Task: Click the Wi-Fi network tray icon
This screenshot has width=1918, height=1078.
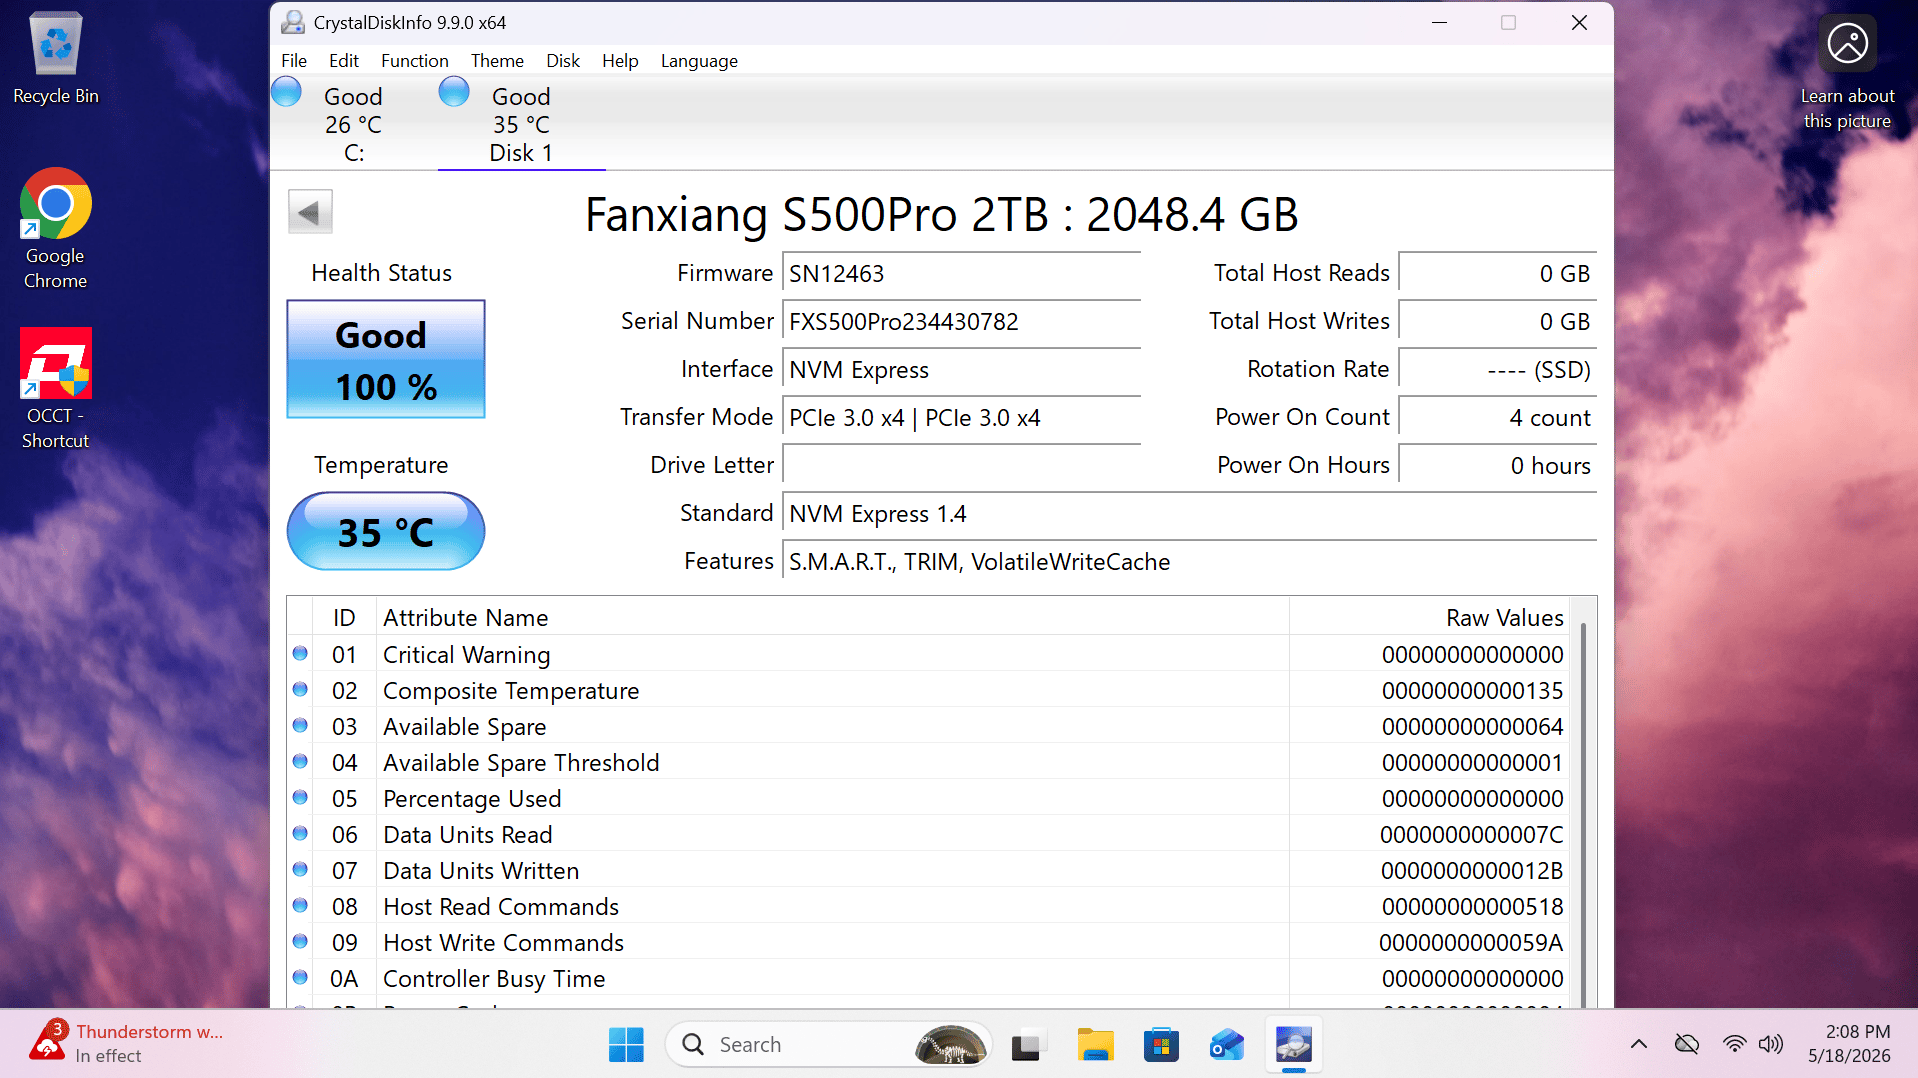Action: [x=1734, y=1044]
